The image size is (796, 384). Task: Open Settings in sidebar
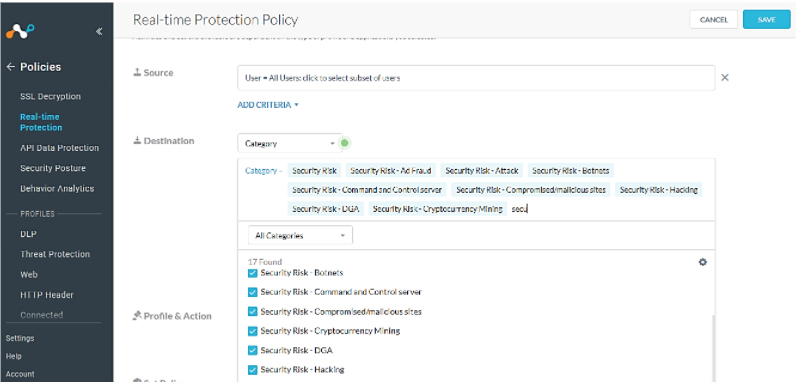click(20, 338)
